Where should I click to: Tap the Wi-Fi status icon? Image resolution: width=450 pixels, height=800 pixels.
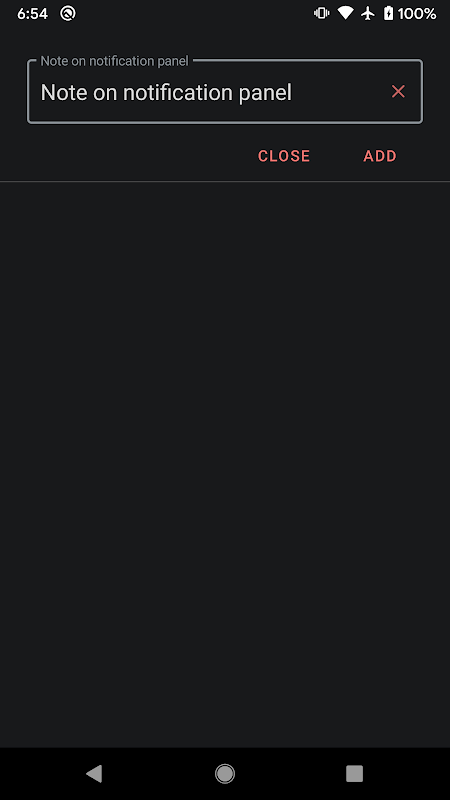coord(345,14)
